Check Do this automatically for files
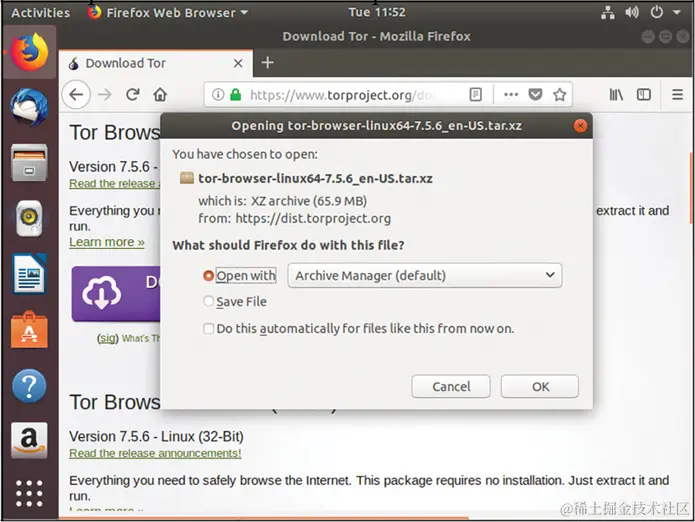Image resolution: width=695 pixels, height=522 pixels. tap(208, 329)
